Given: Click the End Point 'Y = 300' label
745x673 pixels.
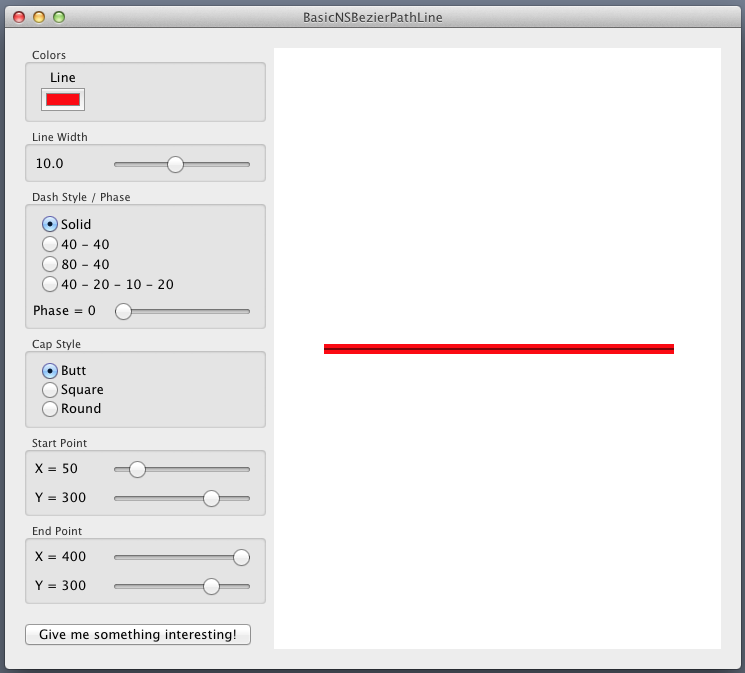Looking at the screenshot, I should click(60, 586).
